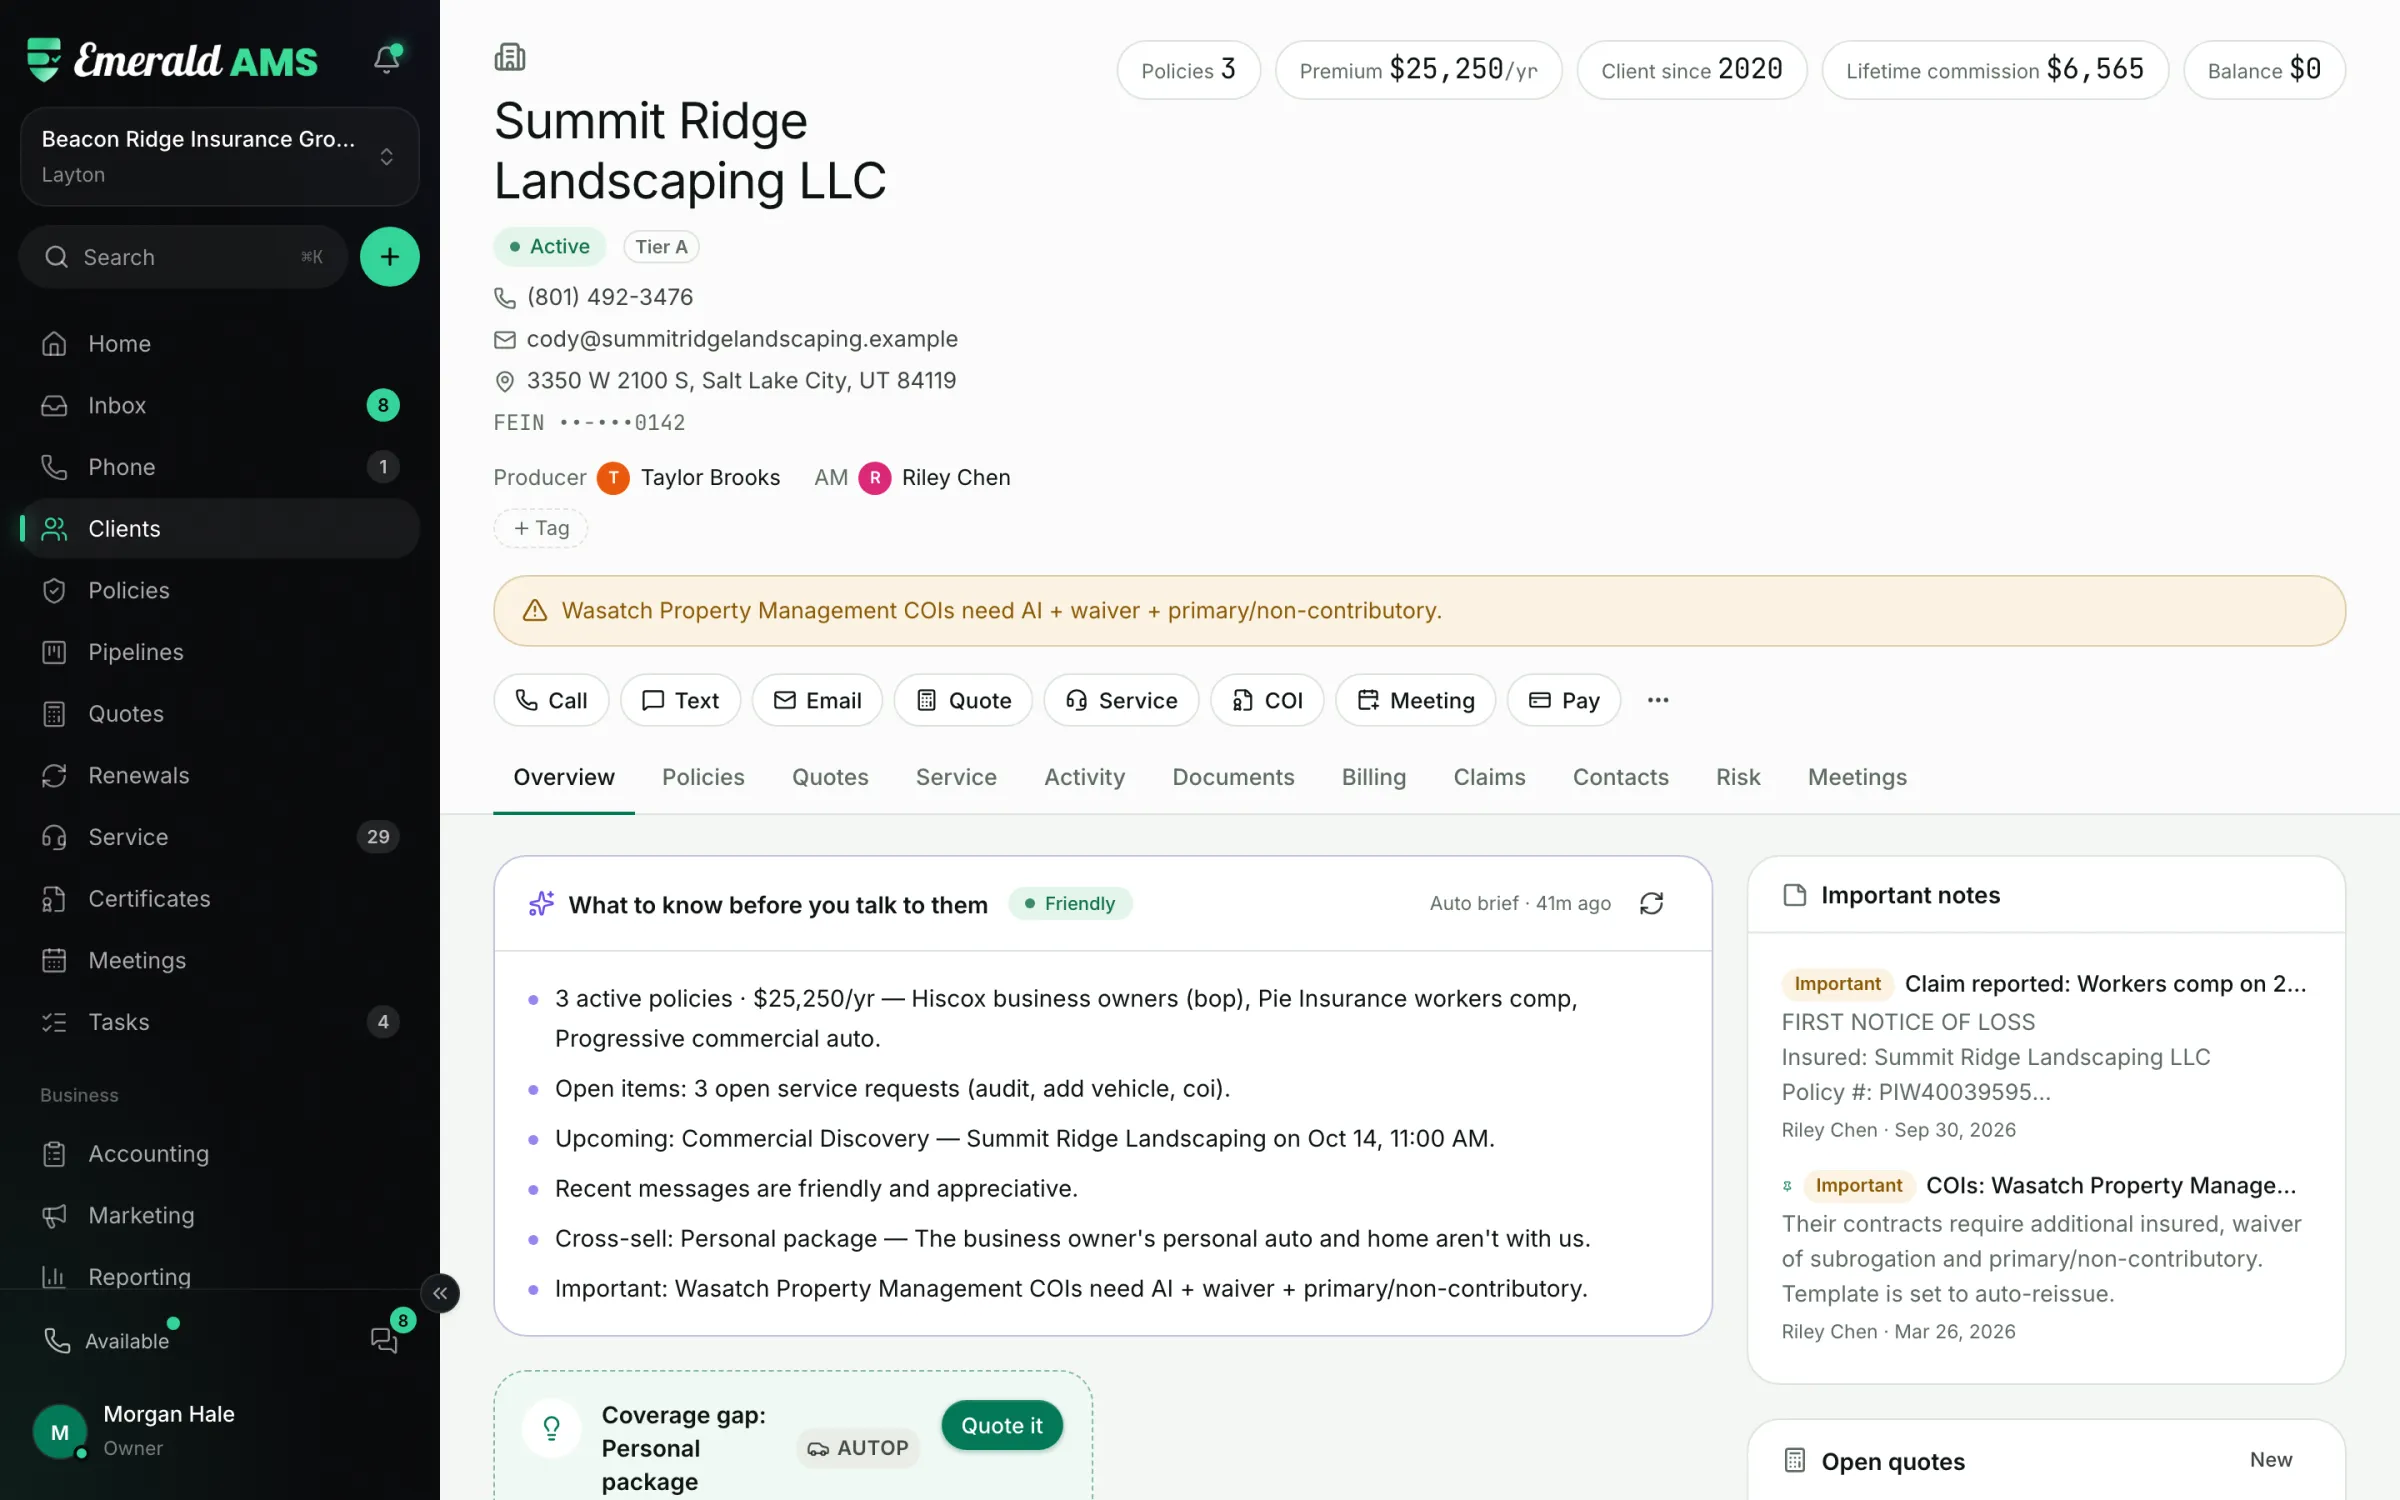
Task: Click the client phone number (801) 492-3476
Action: 609,297
